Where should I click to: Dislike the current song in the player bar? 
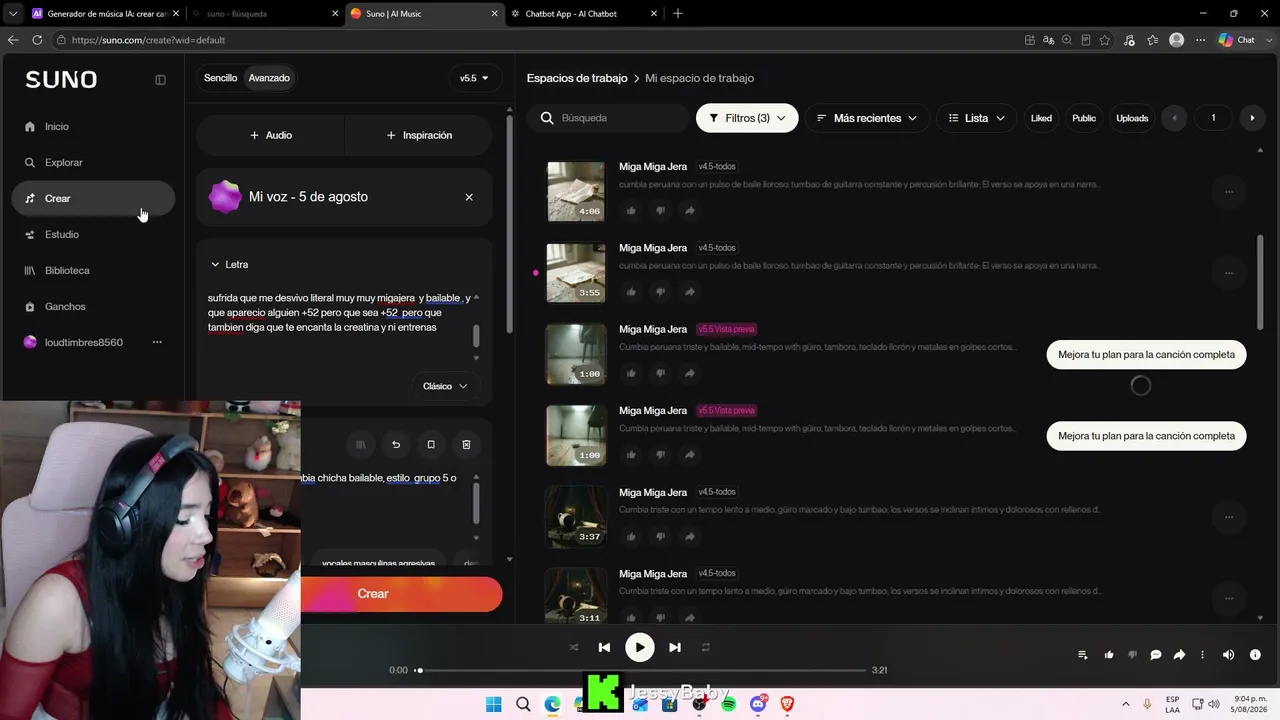[1132, 655]
